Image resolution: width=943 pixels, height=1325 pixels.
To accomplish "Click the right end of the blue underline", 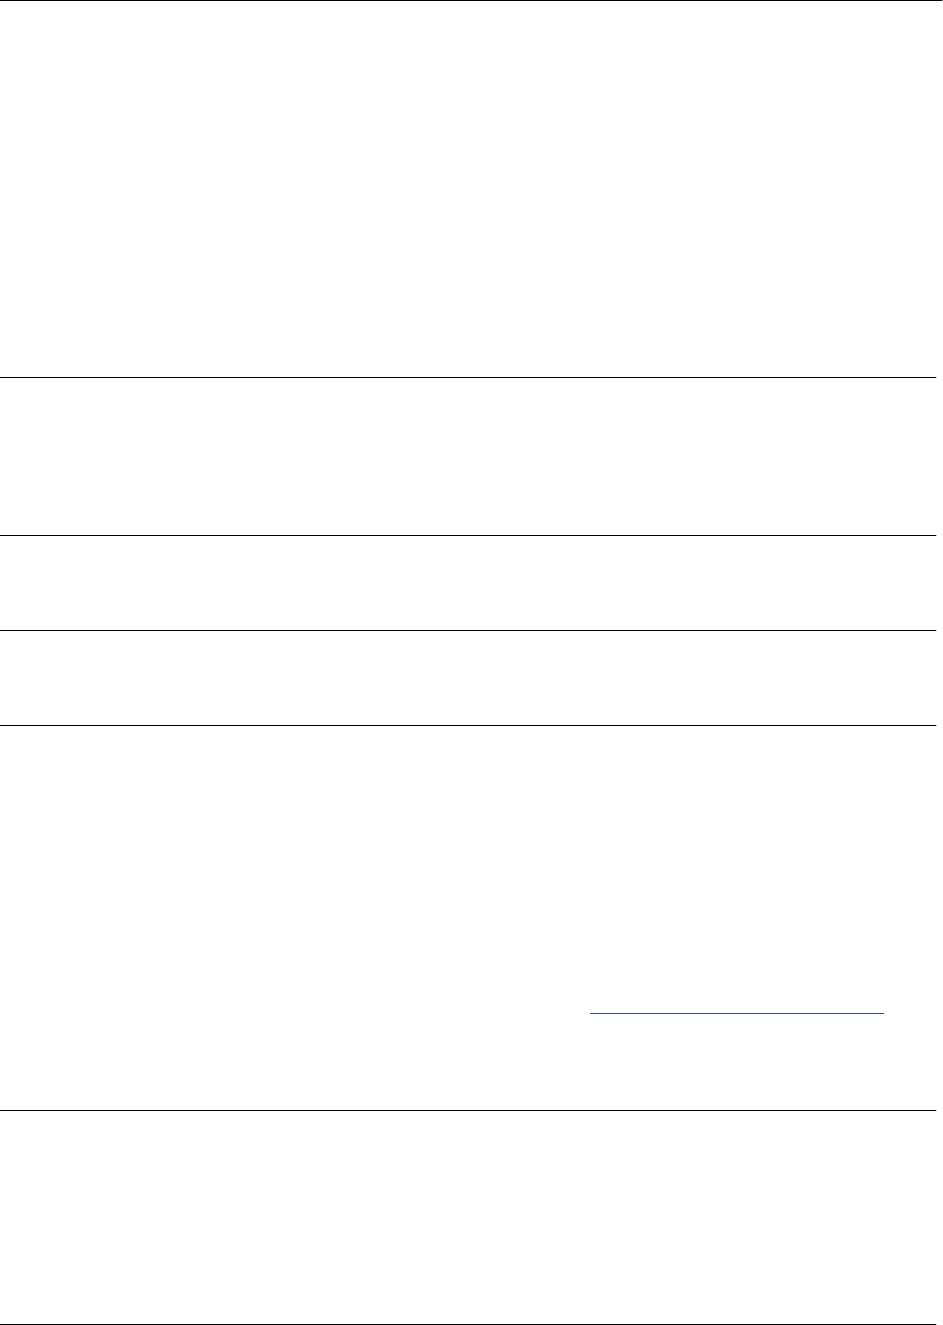I will [x=883, y=1014].
